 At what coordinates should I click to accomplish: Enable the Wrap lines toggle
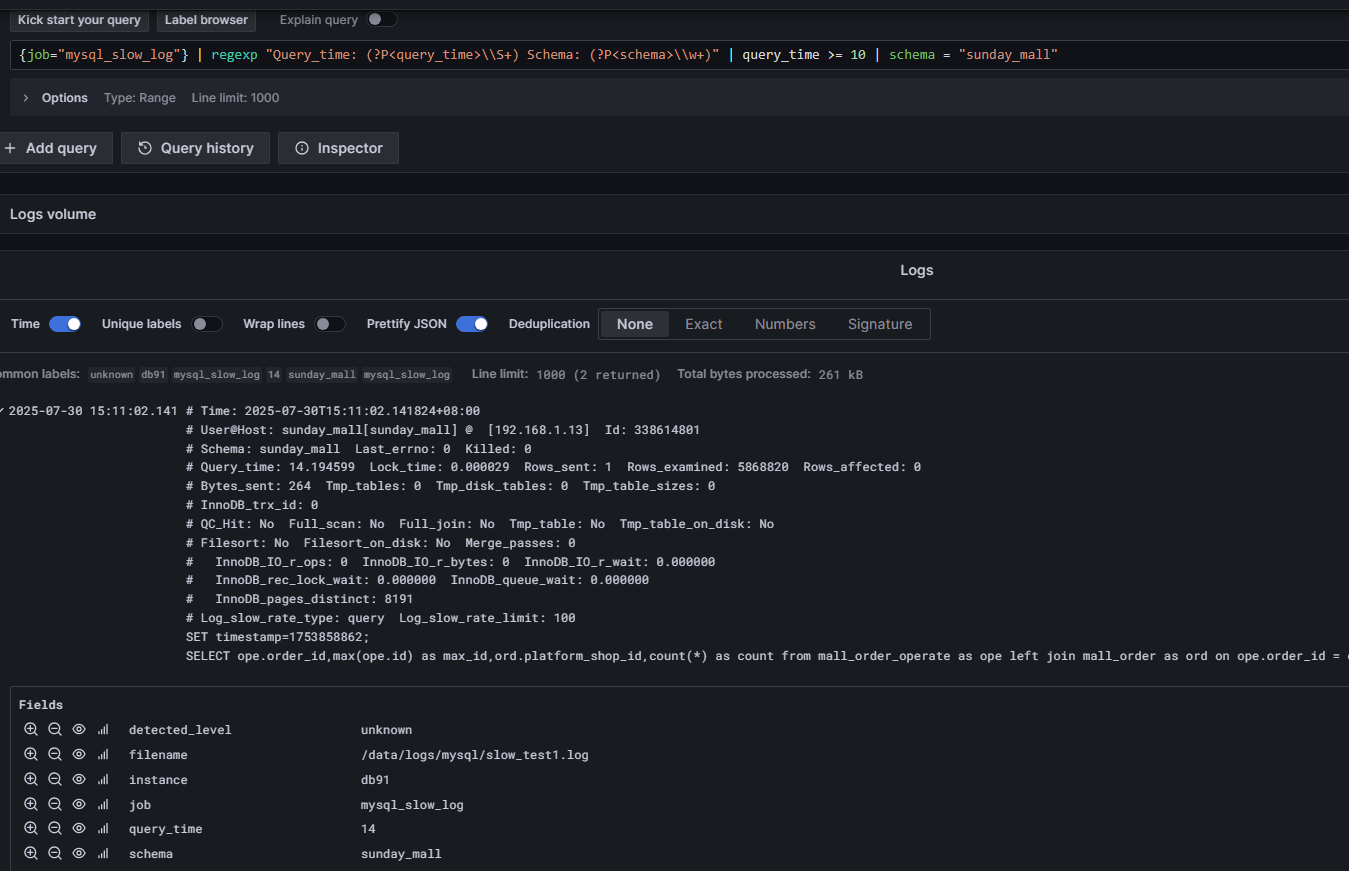click(x=330, y=324)
